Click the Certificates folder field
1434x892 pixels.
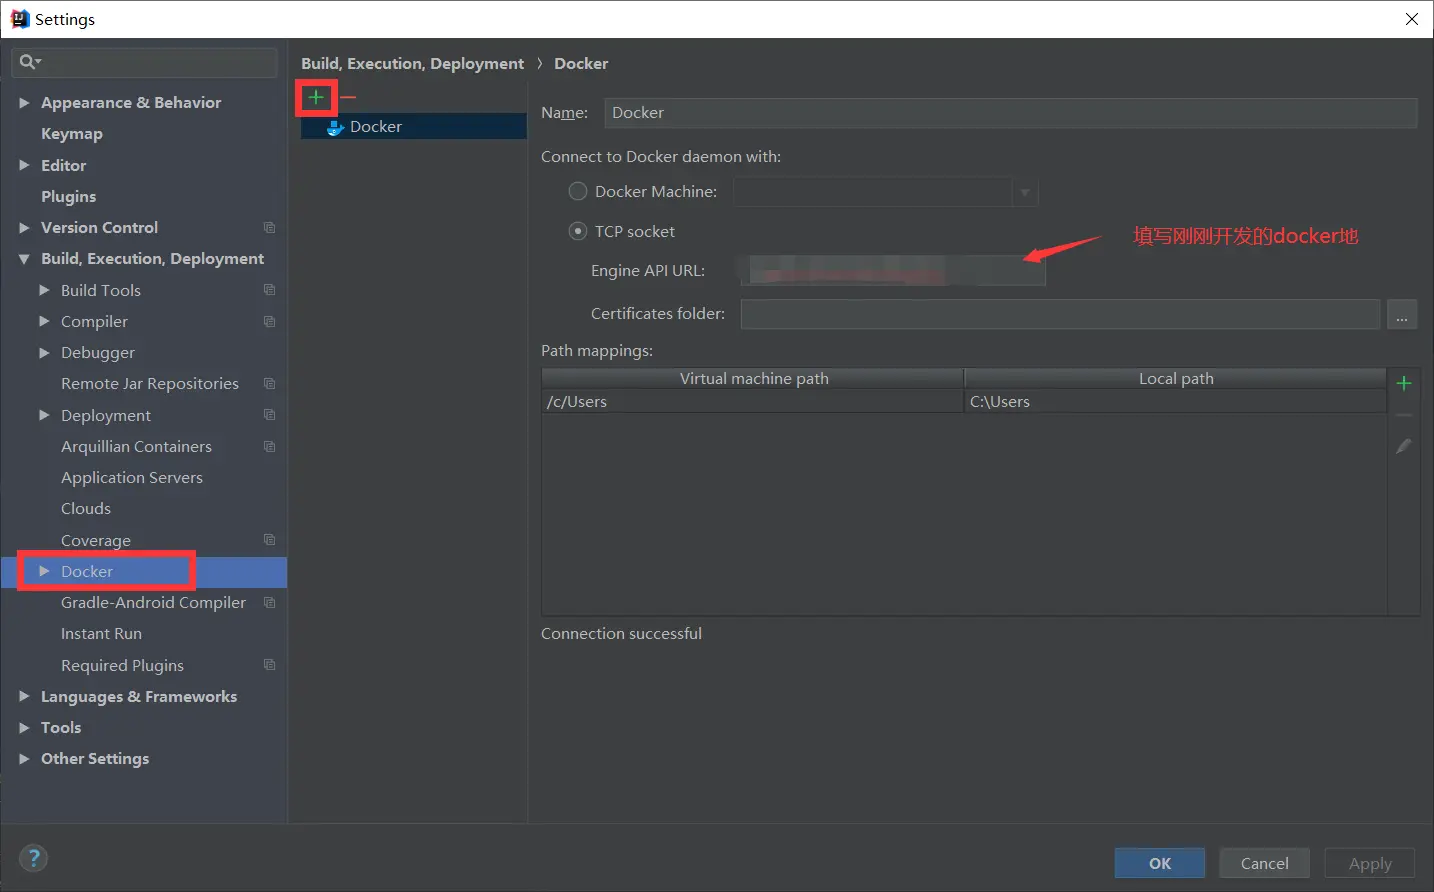coord(1060,314)
